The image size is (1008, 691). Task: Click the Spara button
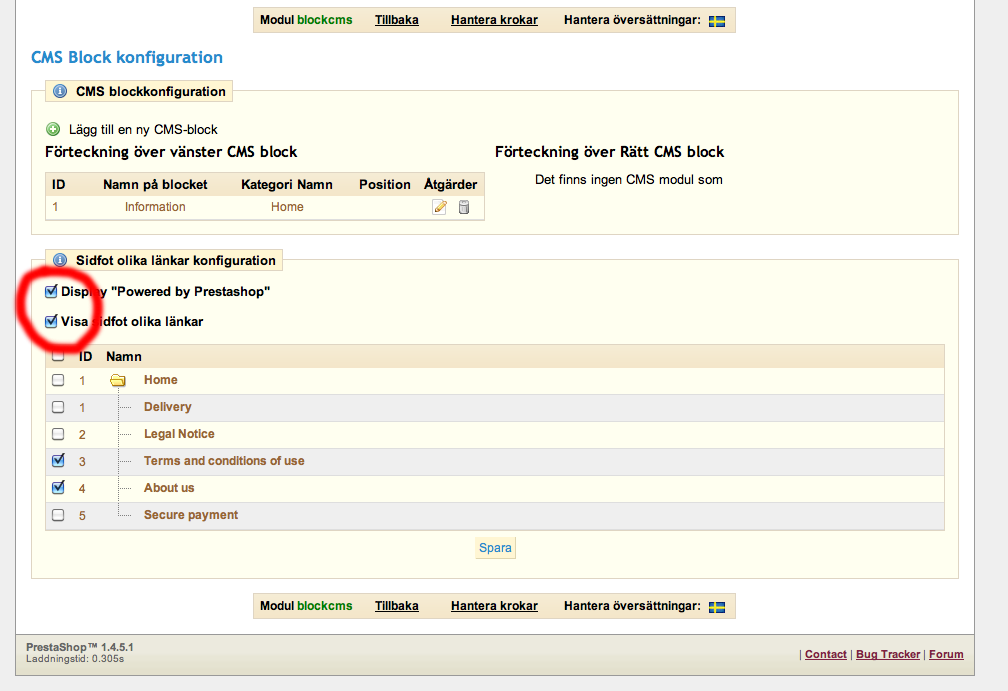pyautogui.click(x=495, y=548)
